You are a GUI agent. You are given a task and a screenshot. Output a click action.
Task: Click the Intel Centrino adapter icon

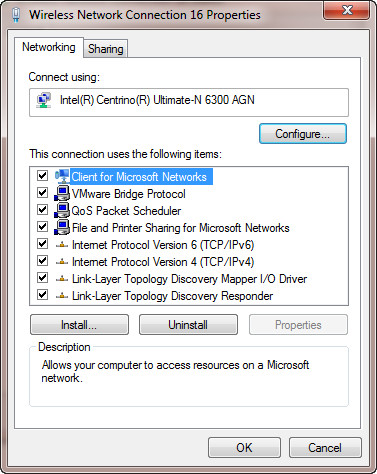(44, 100)
